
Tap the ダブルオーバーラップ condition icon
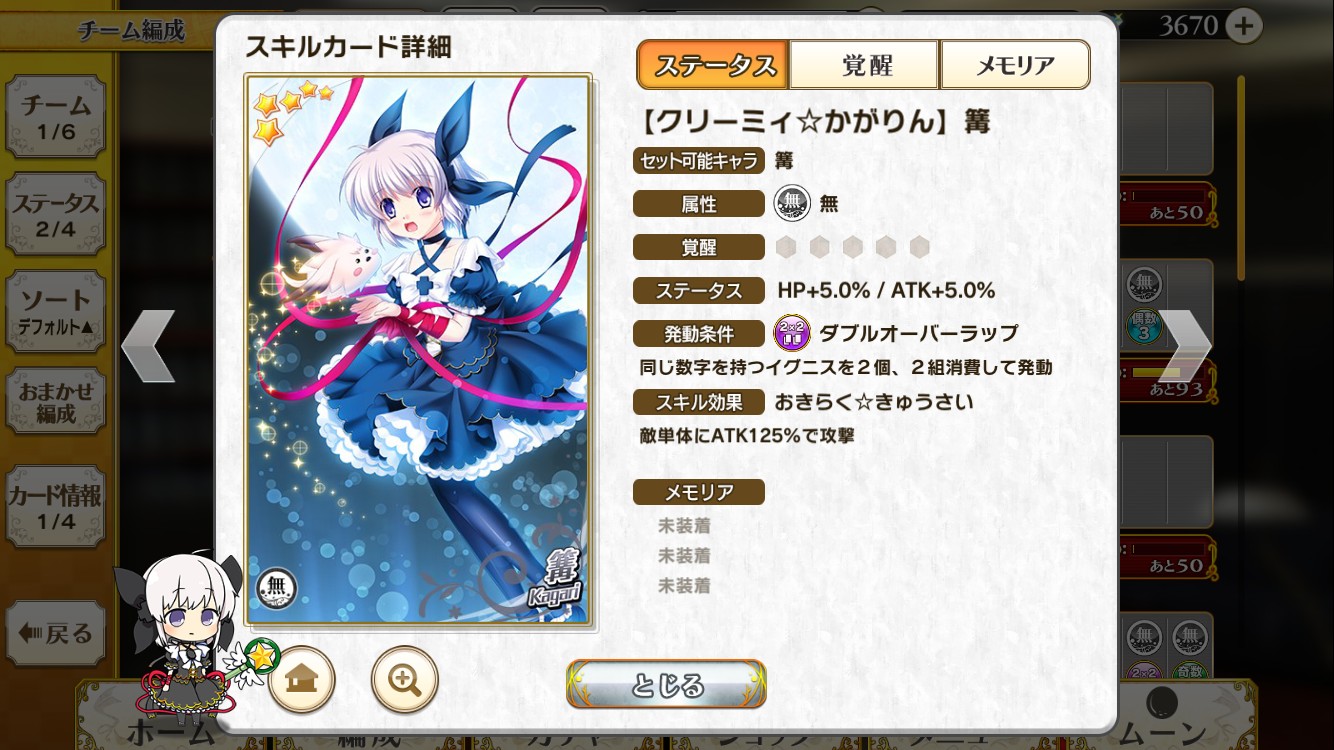pyautogui.click(x=792, y=333)
